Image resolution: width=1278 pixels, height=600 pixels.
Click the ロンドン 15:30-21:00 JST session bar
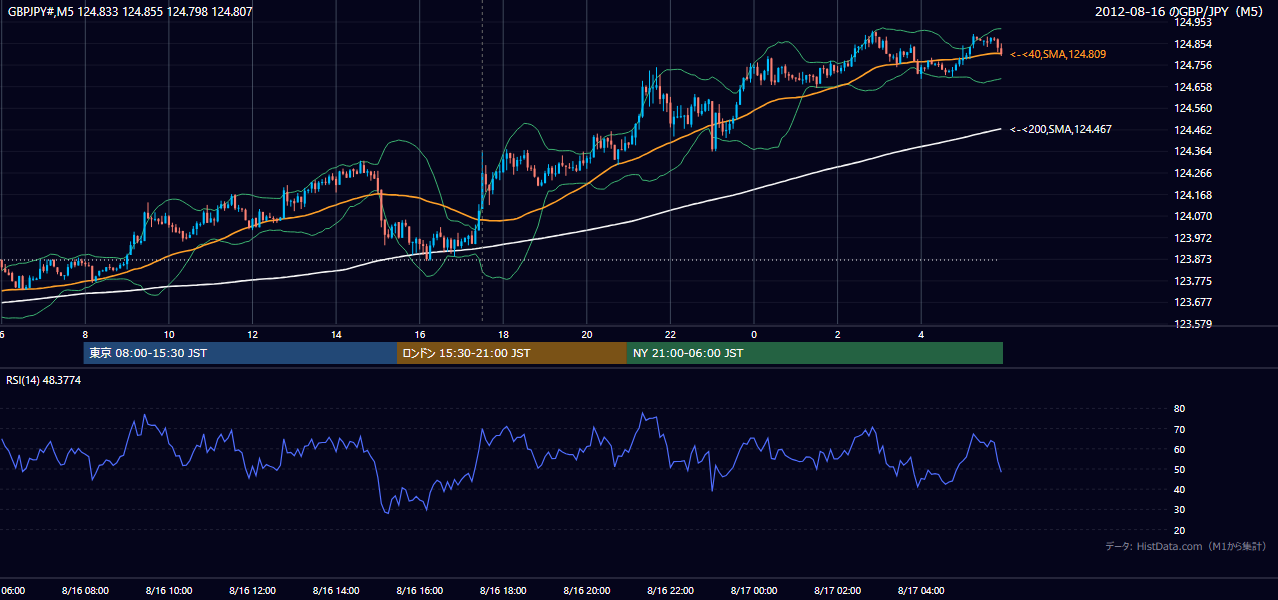[x=512, y=353]
